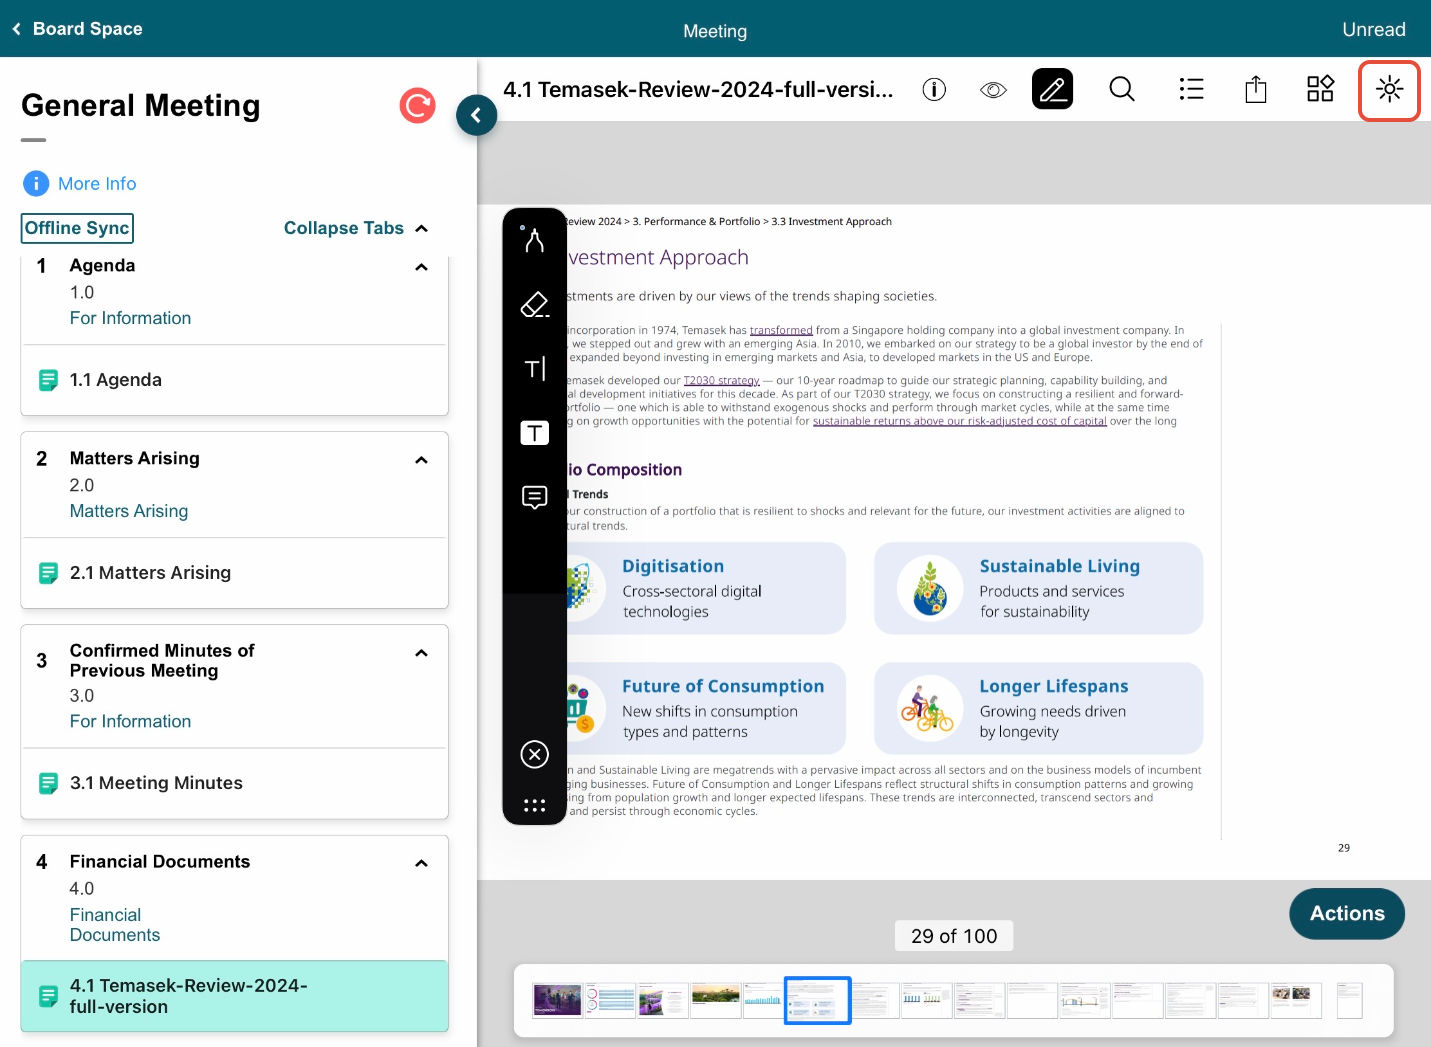The height and width of the screenshot is (1047, 1431).
Task: Open first page thumbnail with purple cover
Action: pos(557,1000)
